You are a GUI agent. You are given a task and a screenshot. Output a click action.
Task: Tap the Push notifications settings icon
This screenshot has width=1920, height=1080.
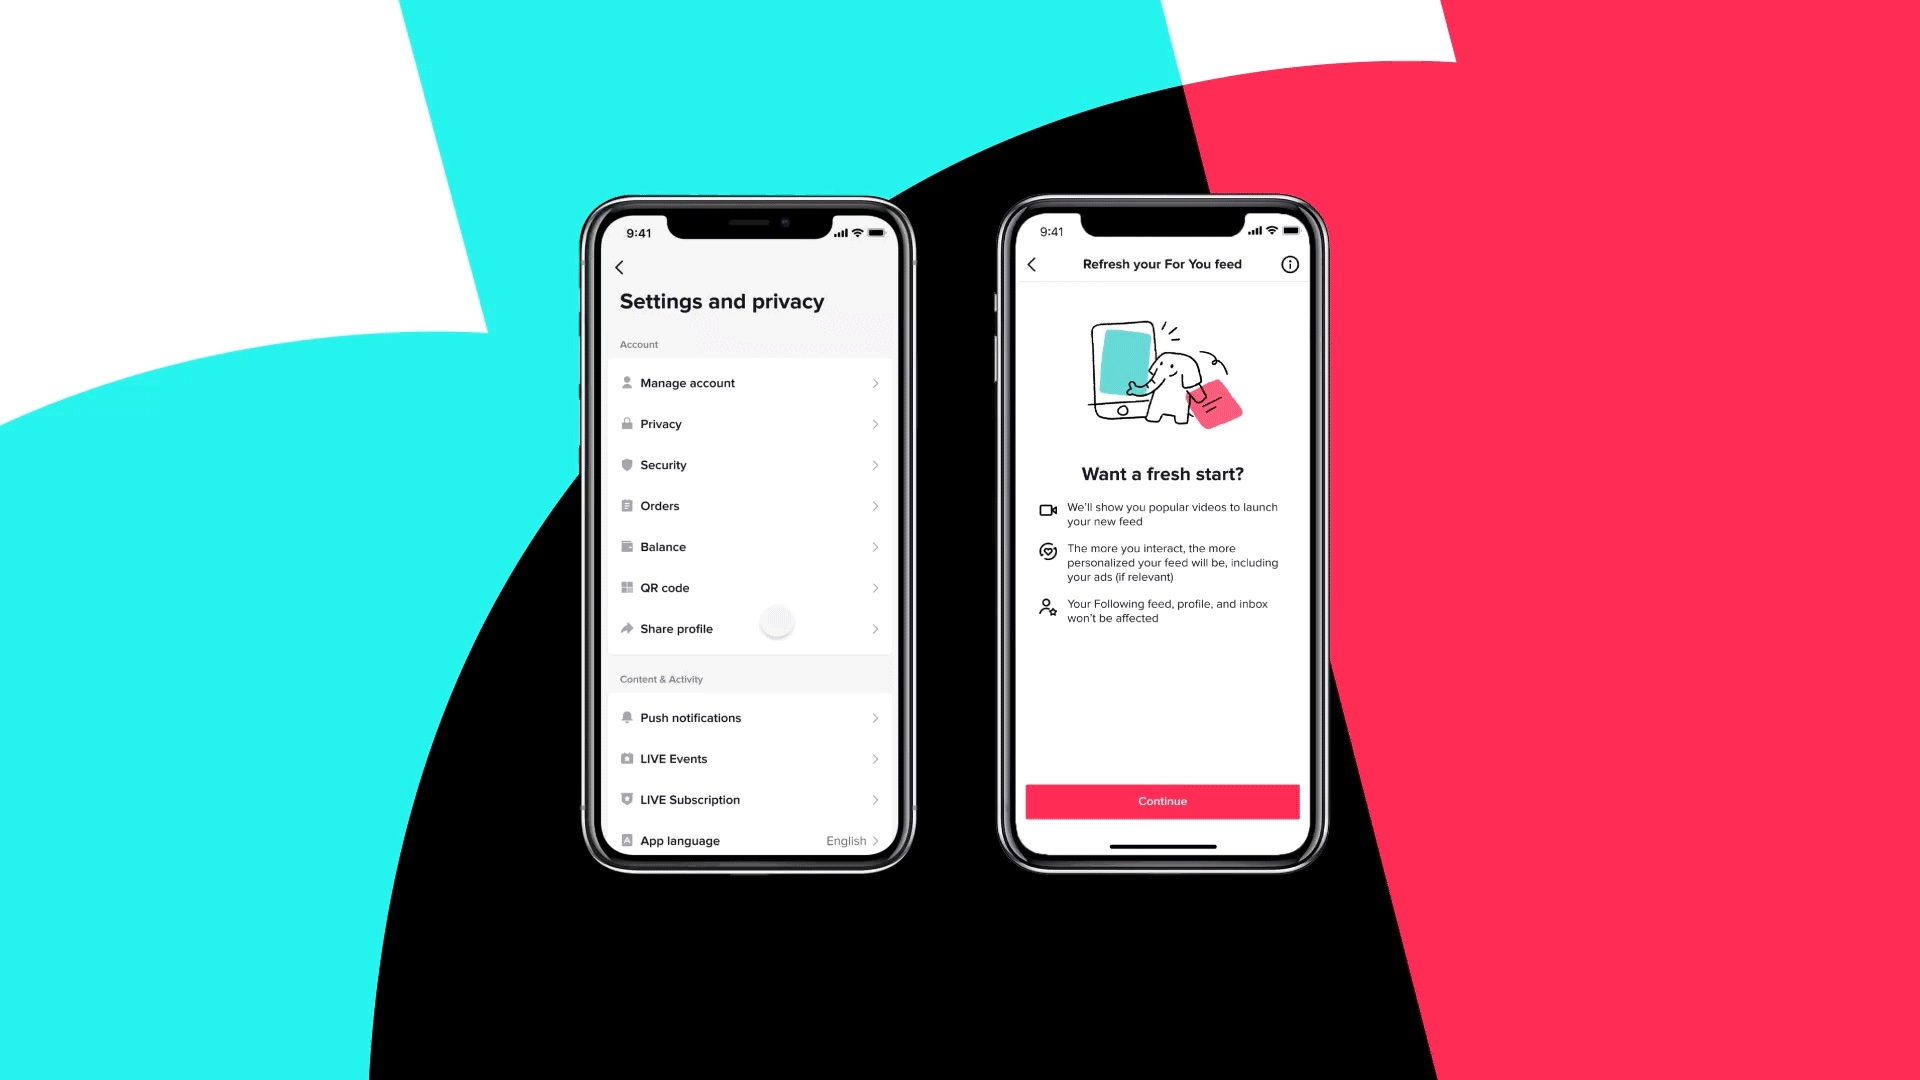[x=626, y=717]
